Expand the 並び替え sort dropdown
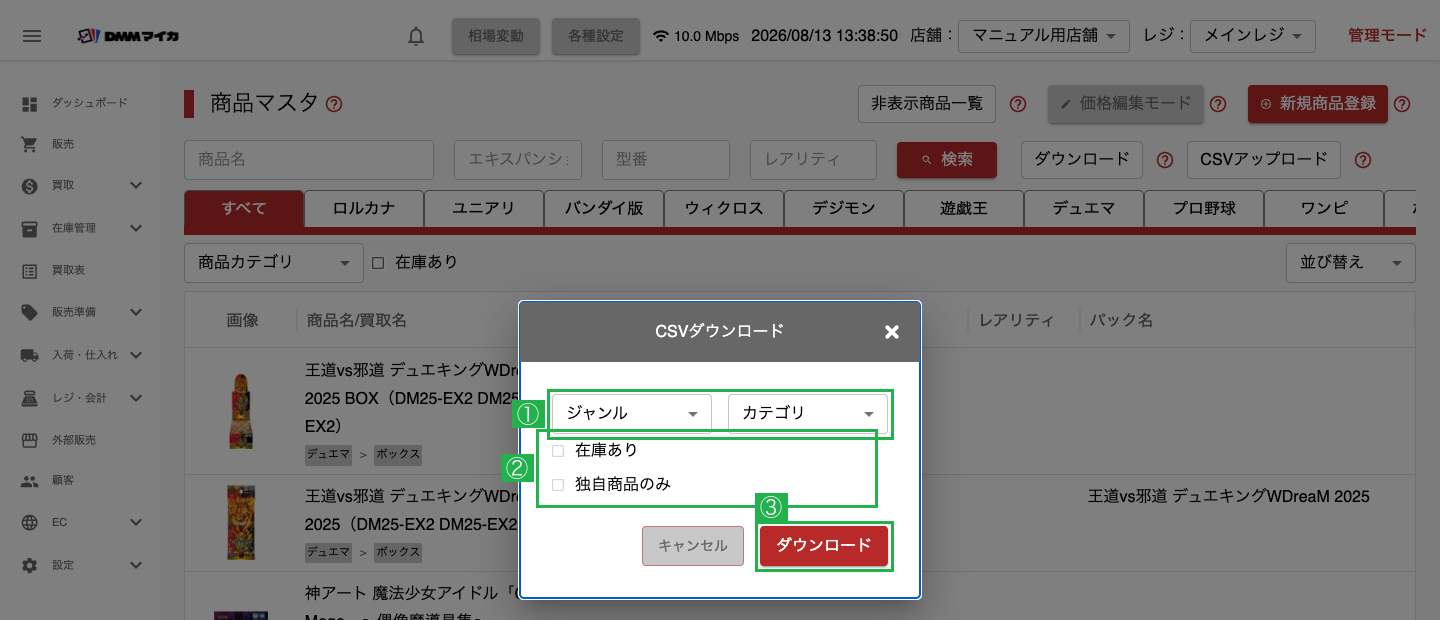This screenshot has width=1440, height=620. tap(1350, 263)
